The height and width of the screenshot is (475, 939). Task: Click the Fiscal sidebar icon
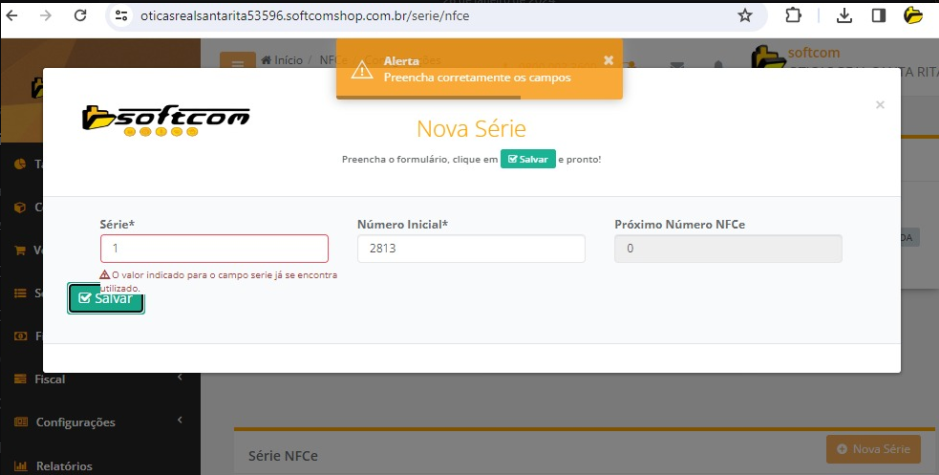(20, 379)
